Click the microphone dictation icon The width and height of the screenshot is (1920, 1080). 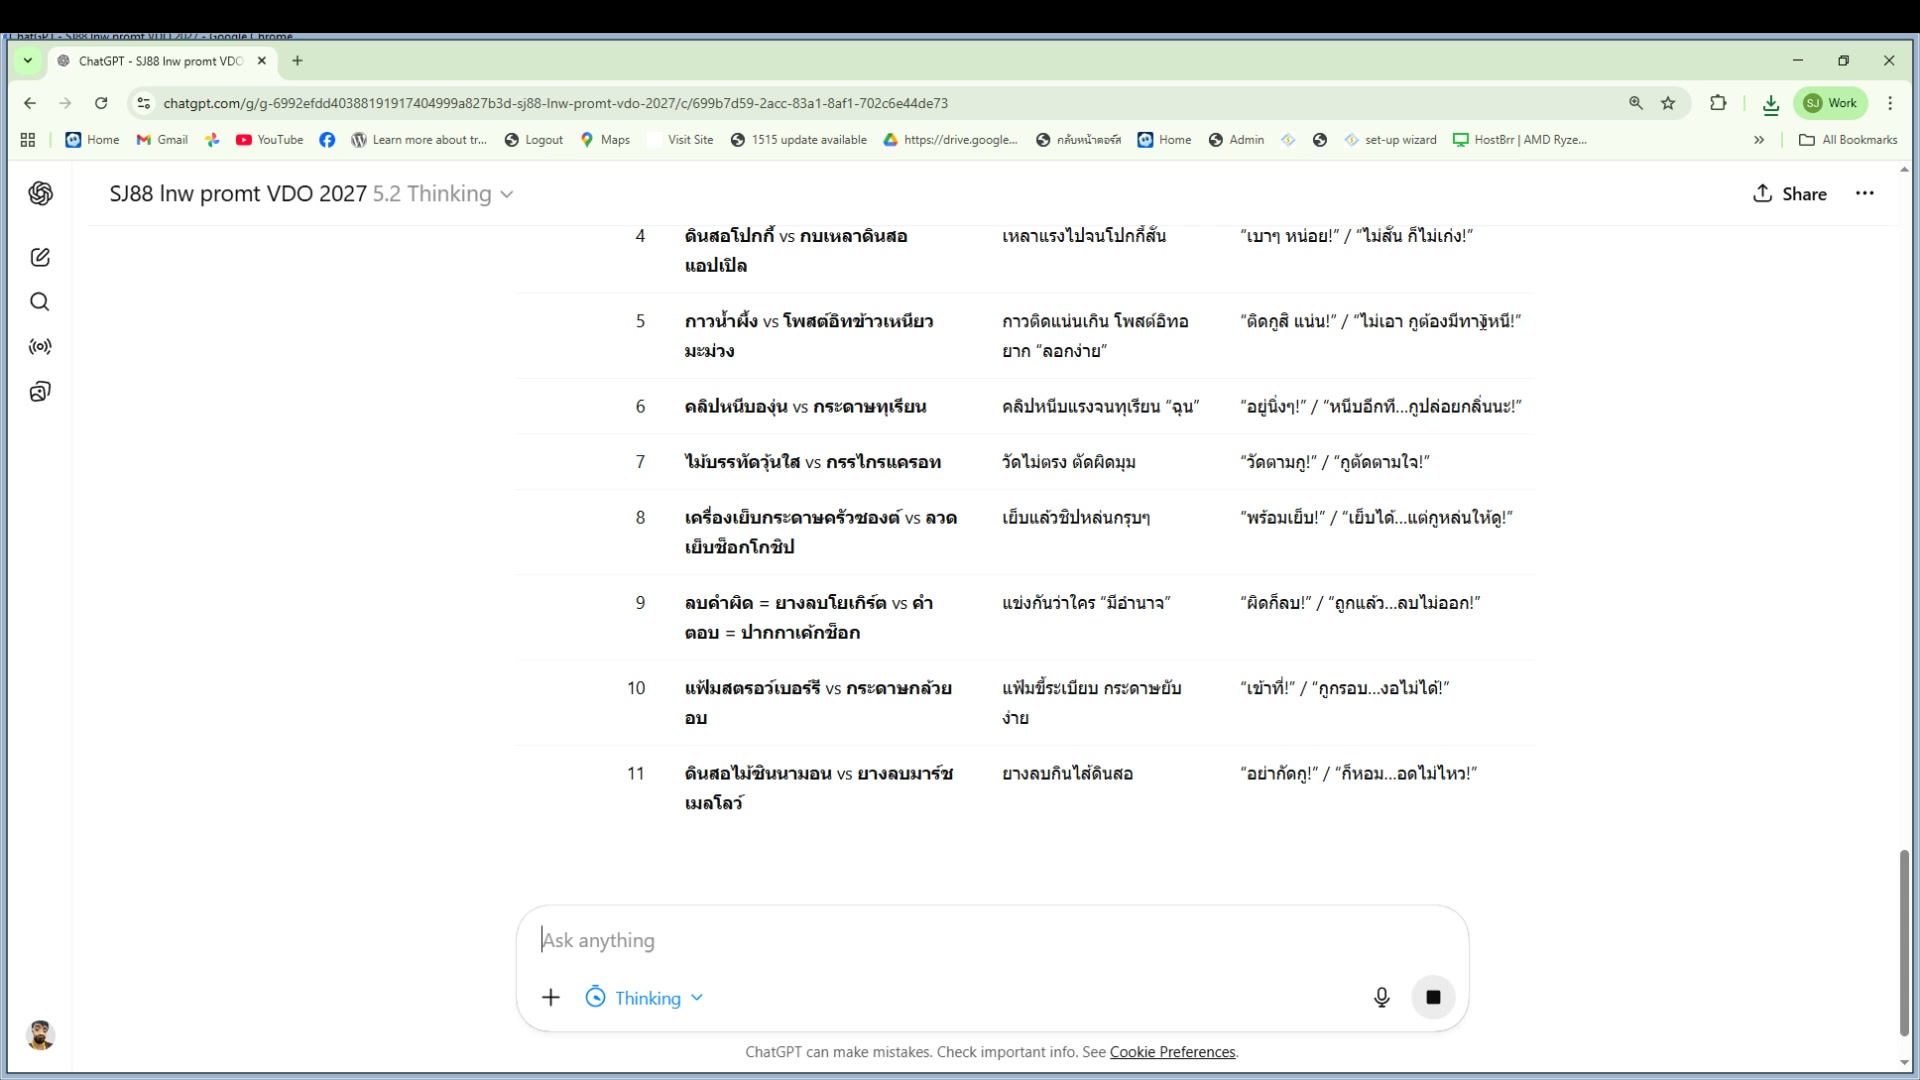(x=1381, y=997)
